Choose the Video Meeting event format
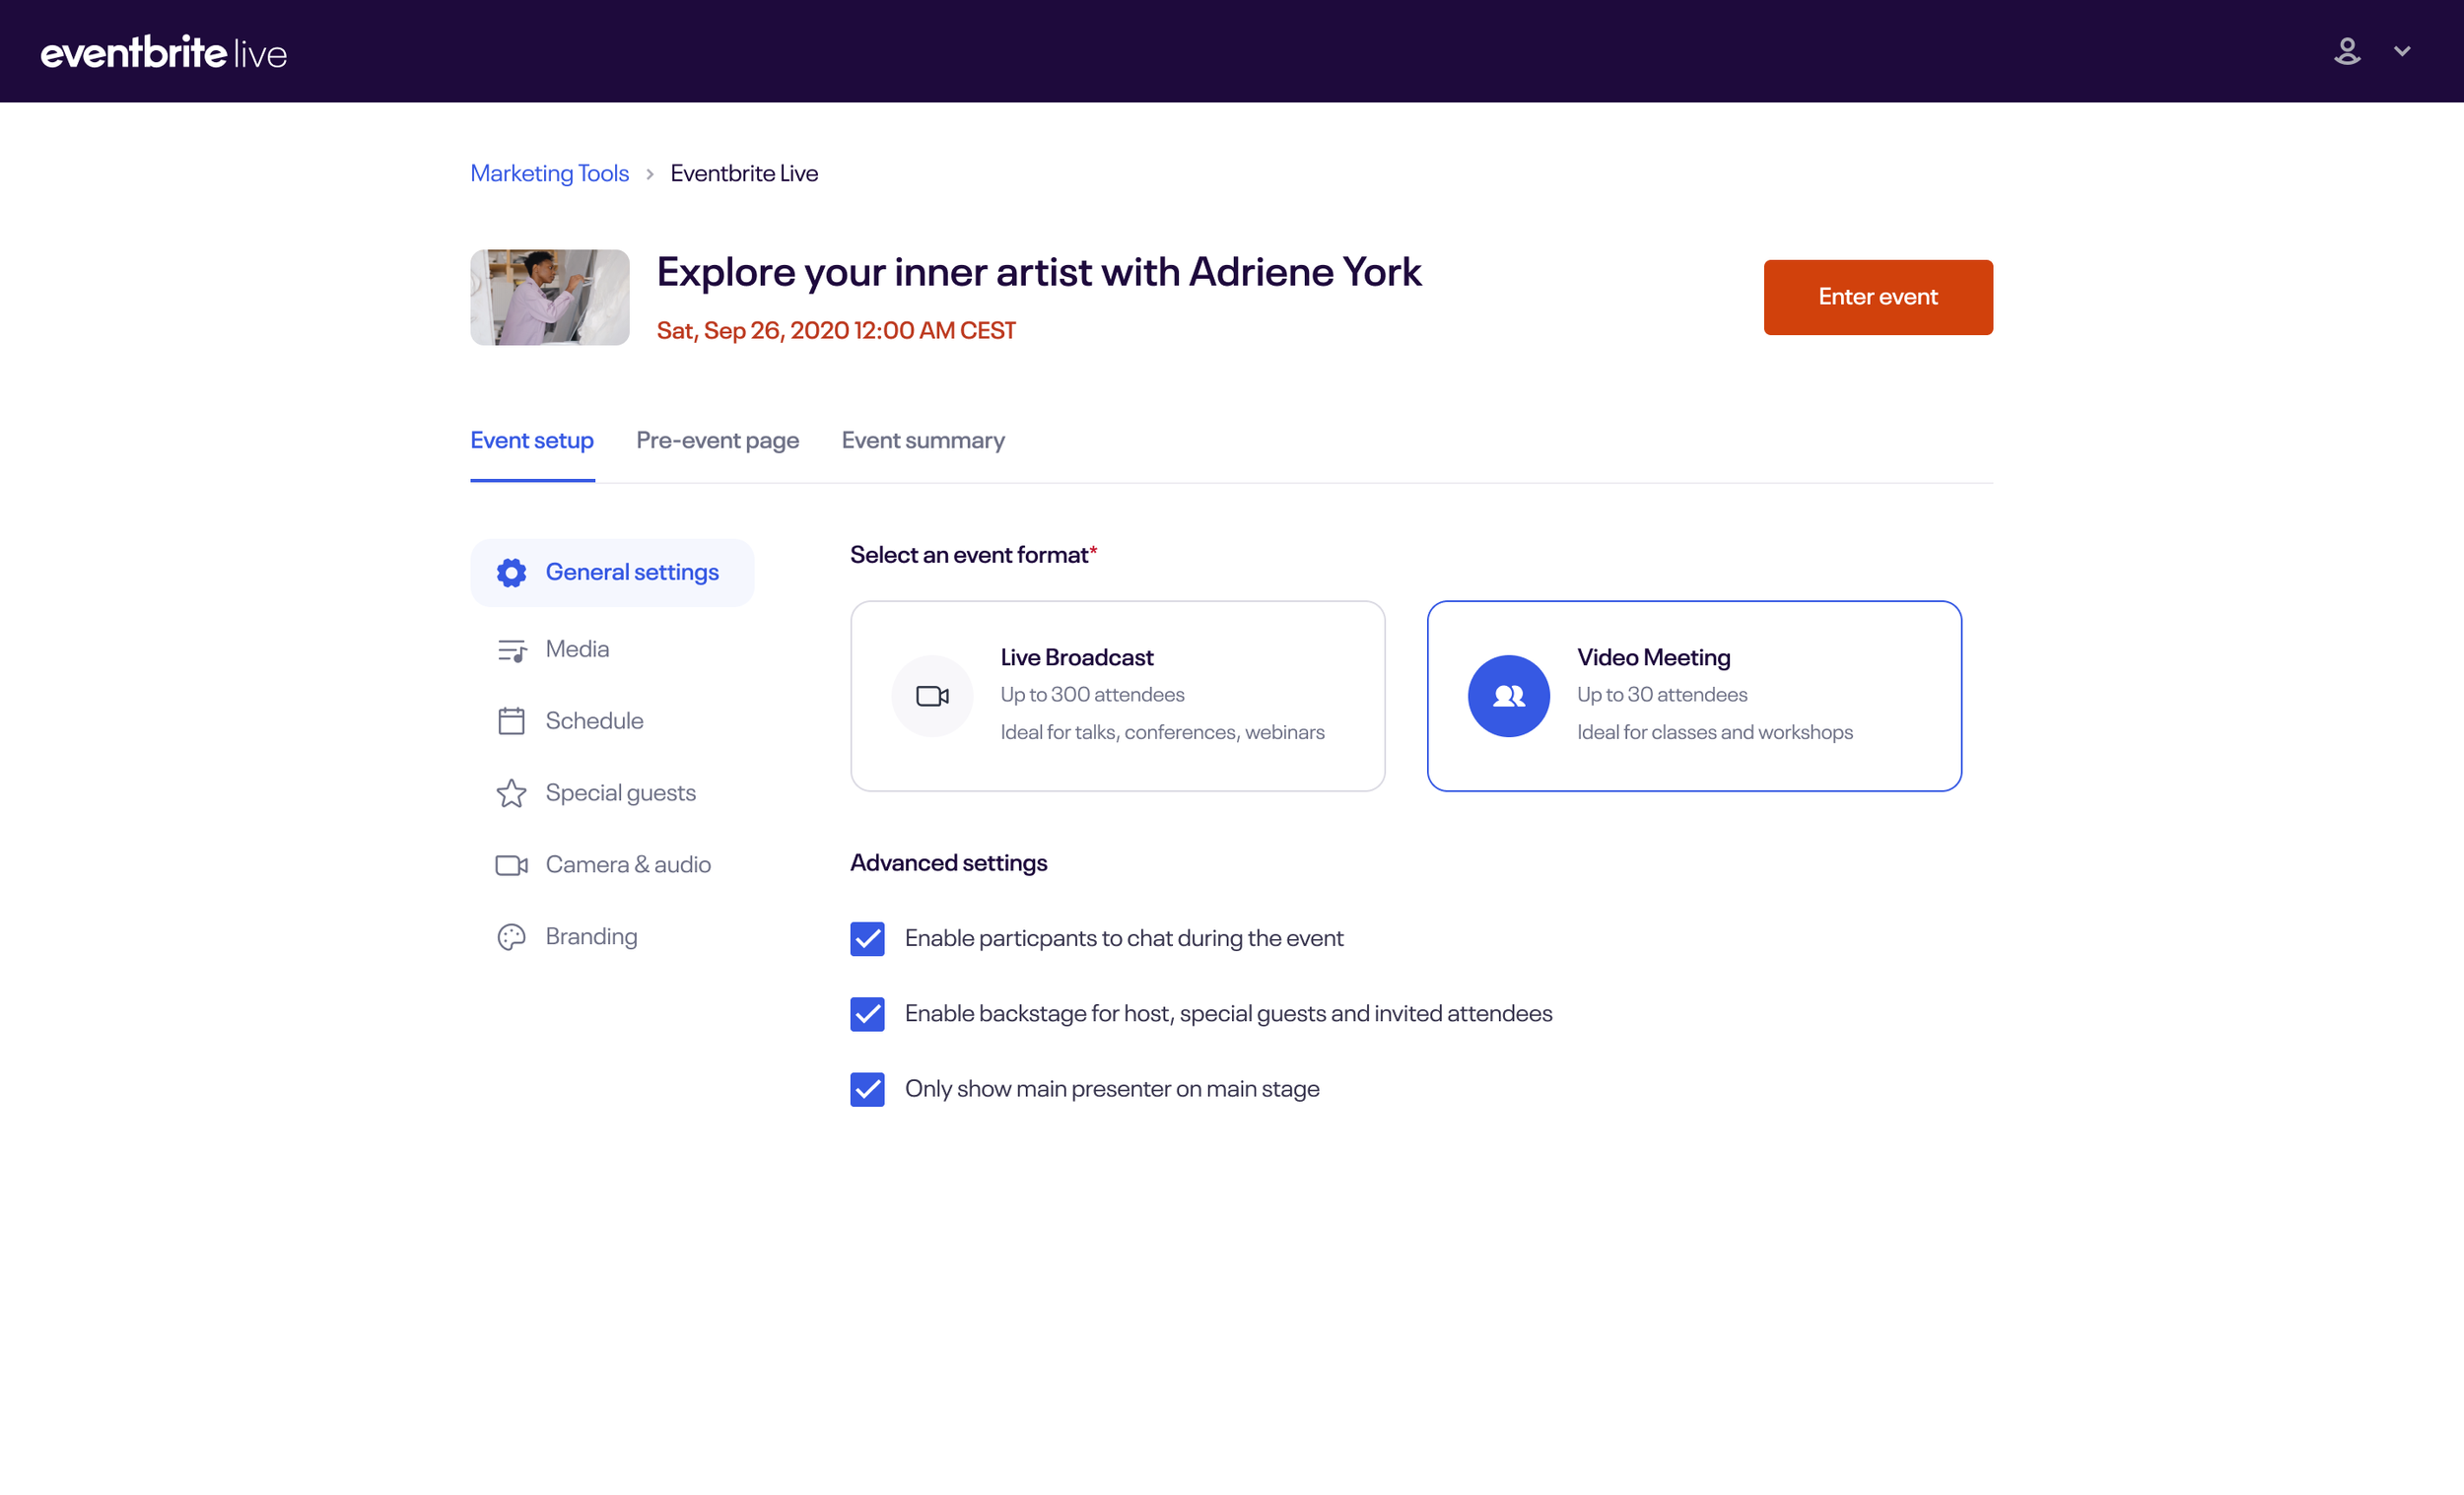The image size is (2464, 1495). 1694,696
